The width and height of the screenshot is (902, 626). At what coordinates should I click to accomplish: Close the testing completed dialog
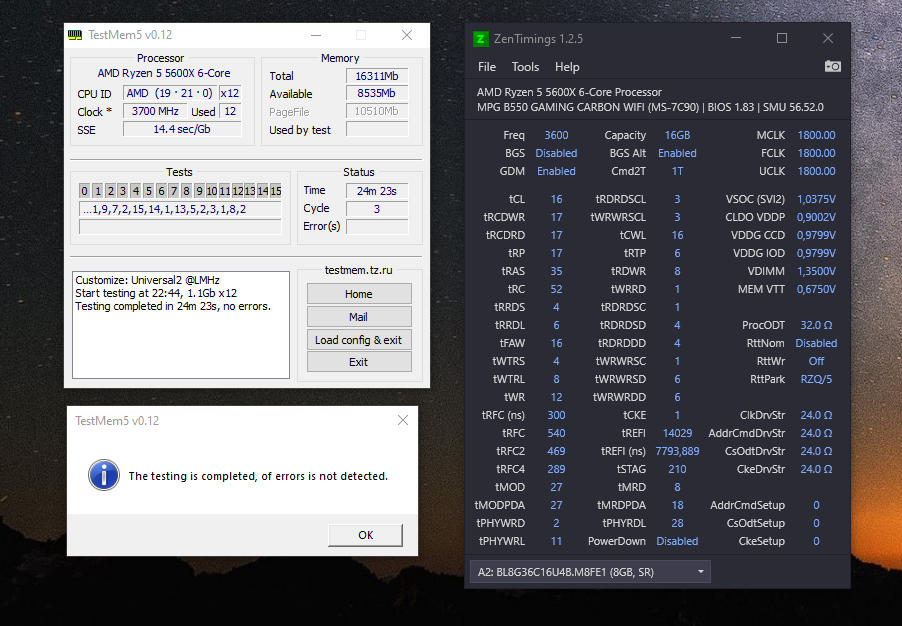[403, 421]
